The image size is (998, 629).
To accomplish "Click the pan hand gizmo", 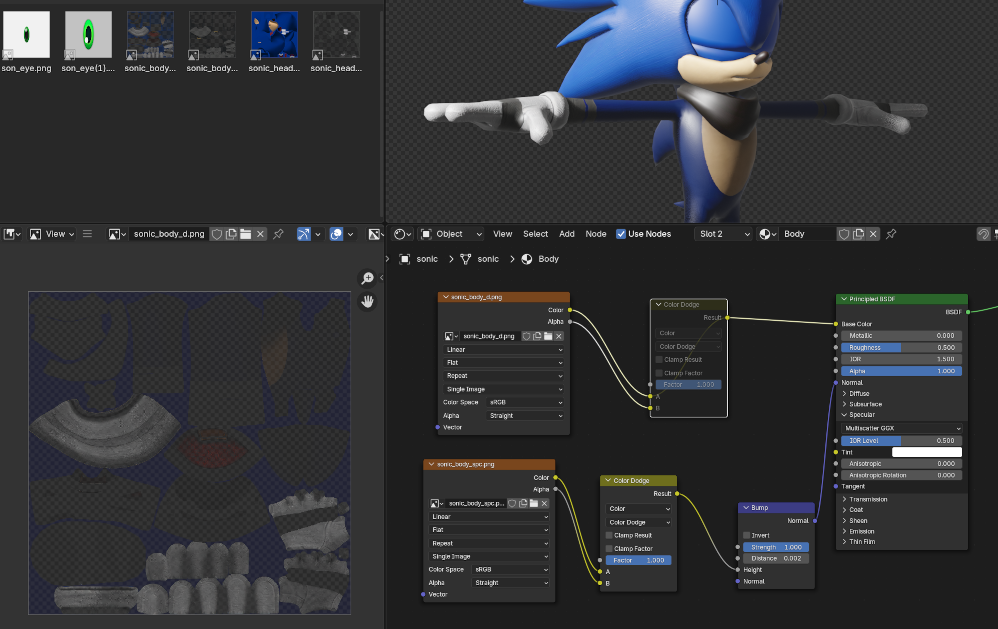I will [x=367, y=301].
